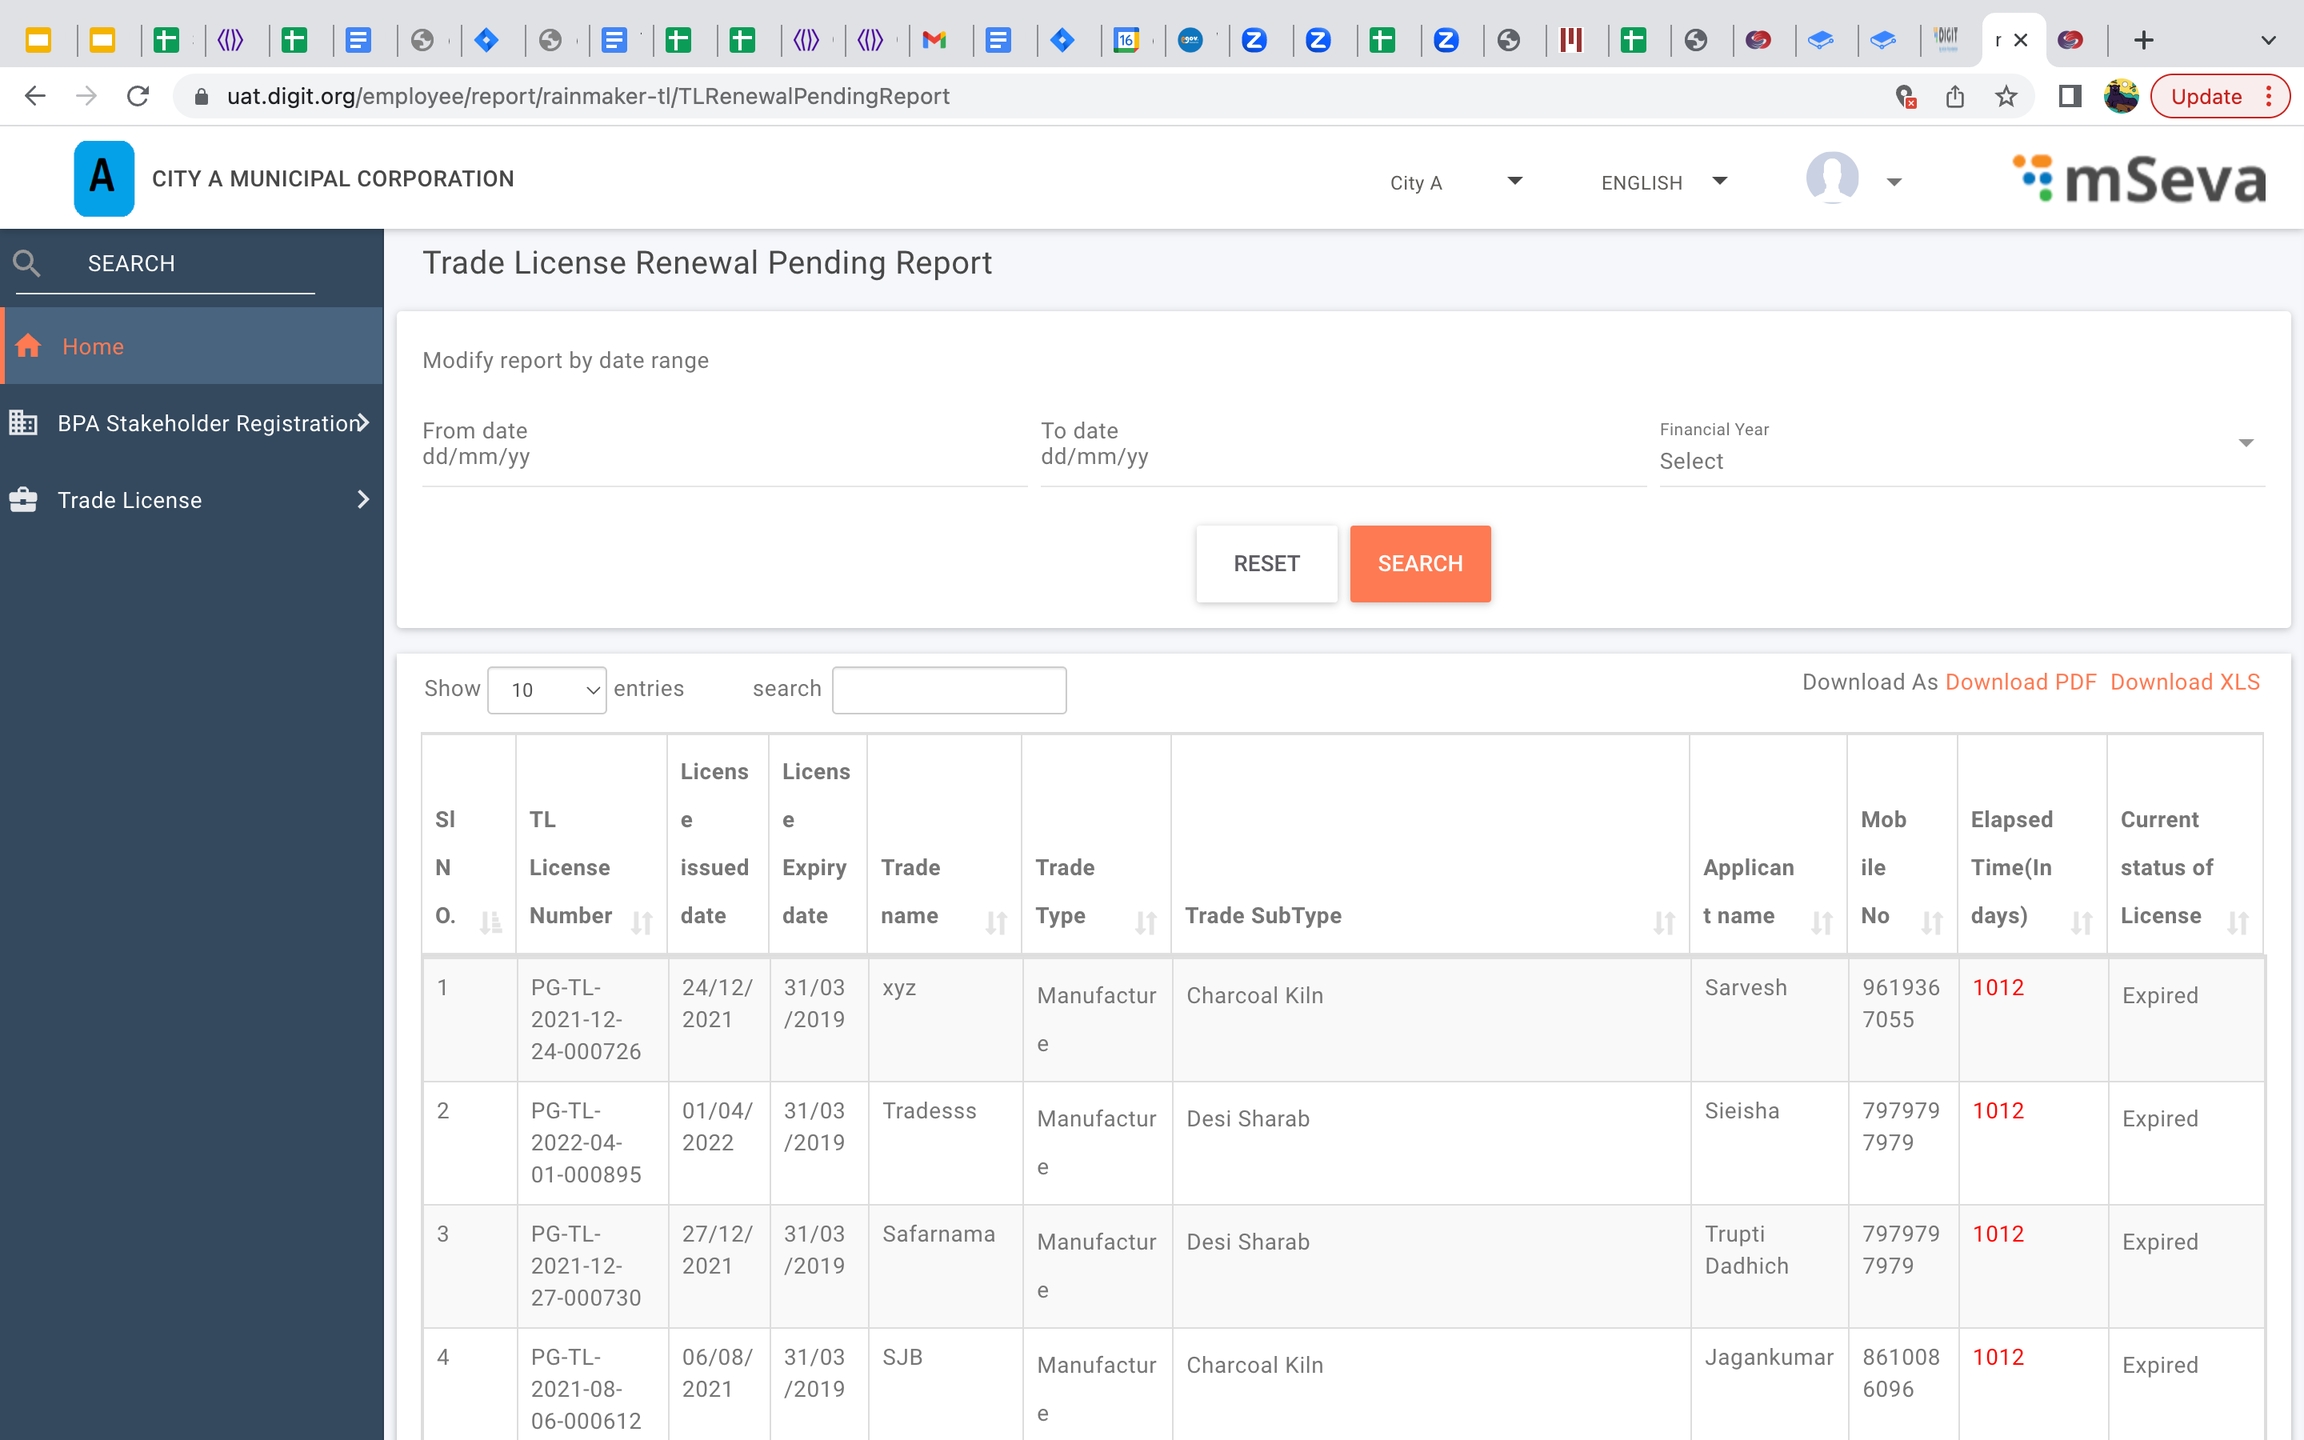Click the Trade License briefcase icon
The width and height of the screenshot is (2304, 1440).
click(x=23, y=500)
